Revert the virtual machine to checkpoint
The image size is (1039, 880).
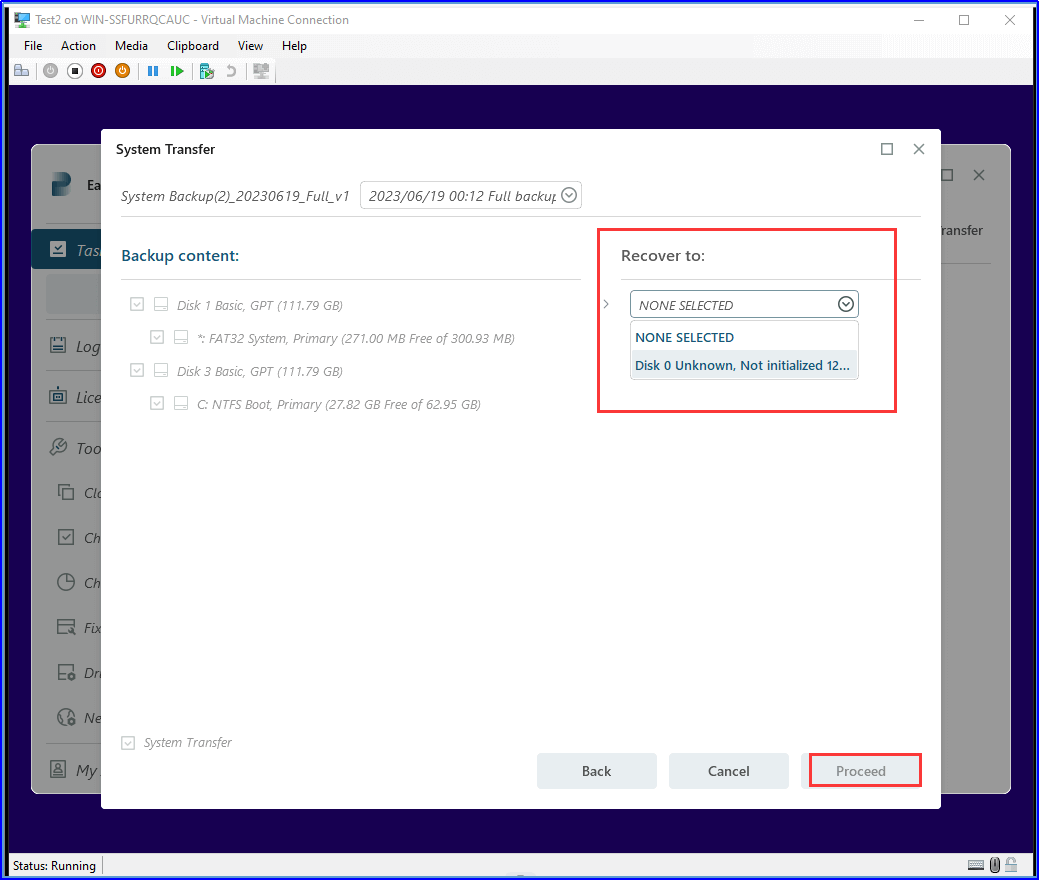point(231,70)
